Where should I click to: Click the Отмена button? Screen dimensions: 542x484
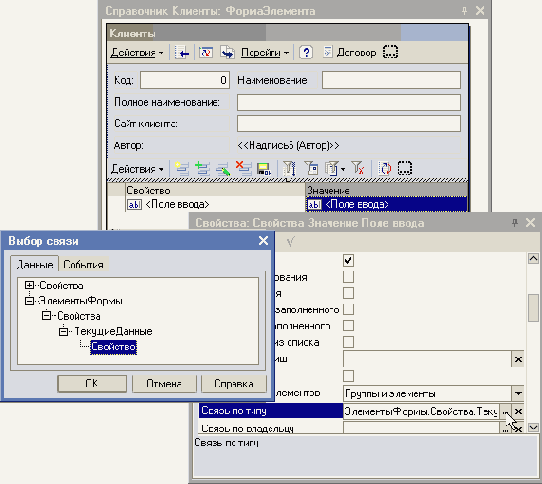pos(164,384)
